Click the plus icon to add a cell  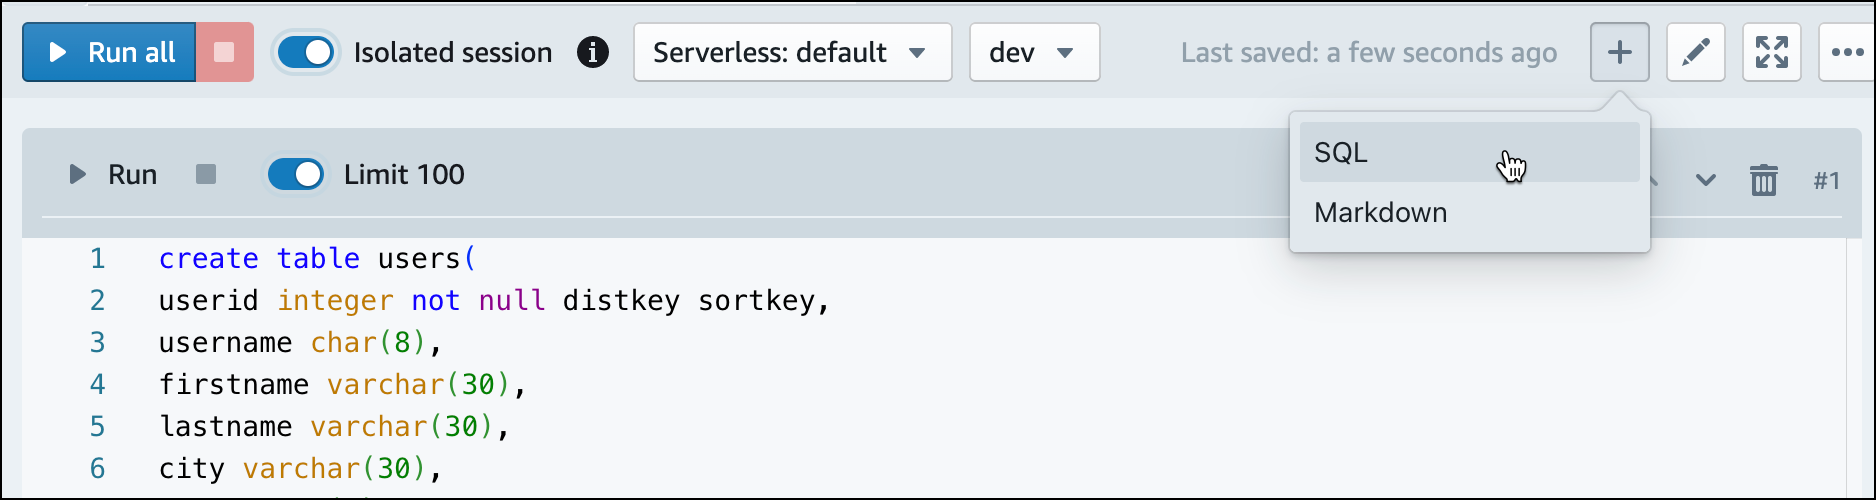click(x=1619, y=52)
